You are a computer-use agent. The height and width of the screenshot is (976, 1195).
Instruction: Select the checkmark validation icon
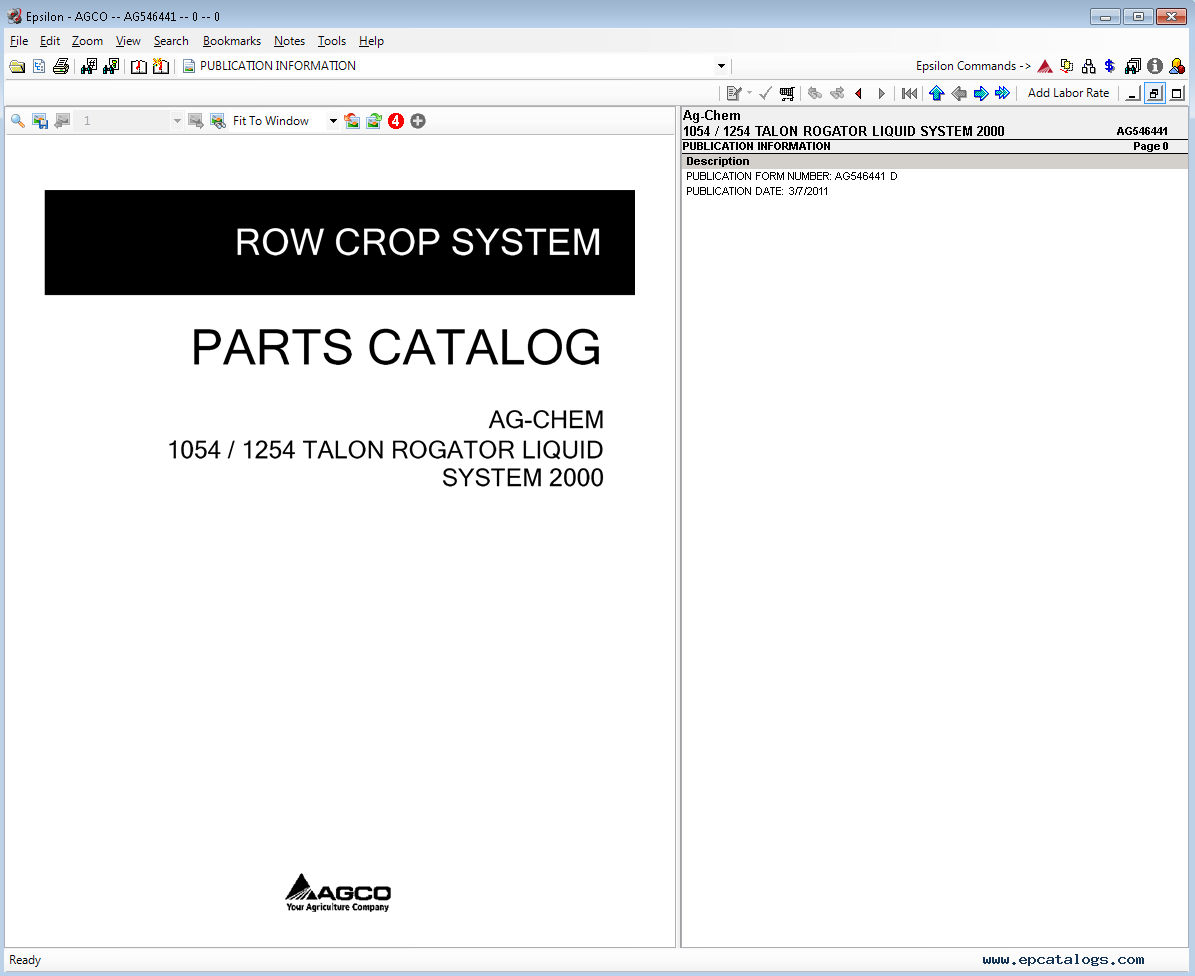coord(765,92)
